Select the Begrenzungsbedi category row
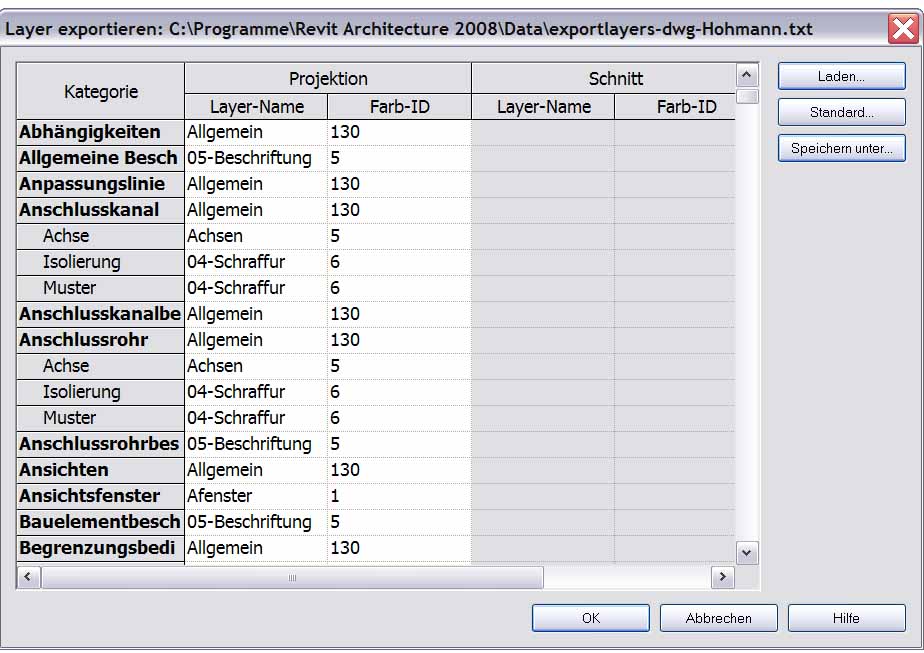Viewport: 924px width, 653px height. pos(101,548)
